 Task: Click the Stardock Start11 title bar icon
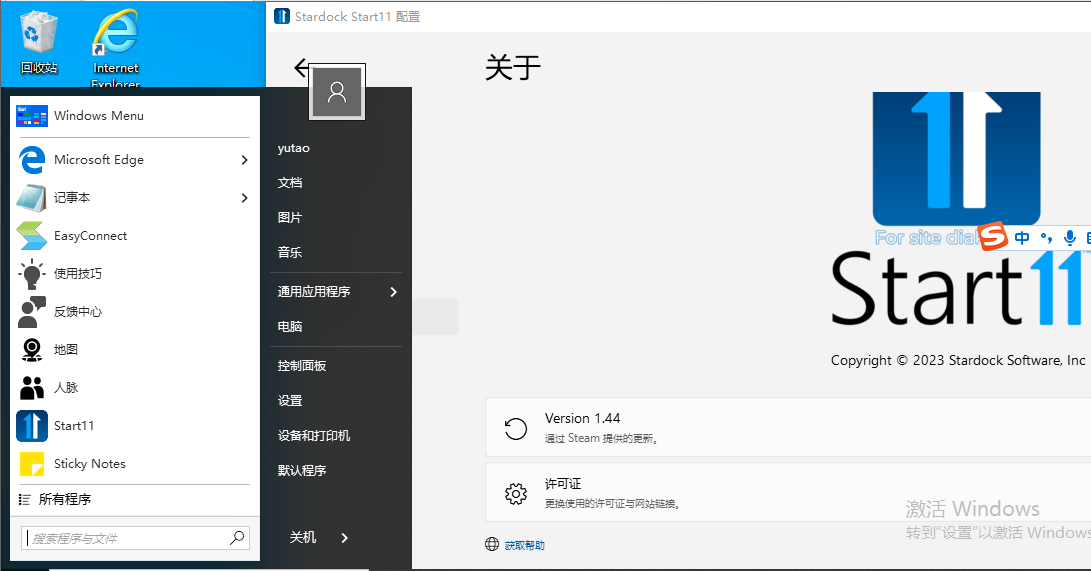[282, 16]
